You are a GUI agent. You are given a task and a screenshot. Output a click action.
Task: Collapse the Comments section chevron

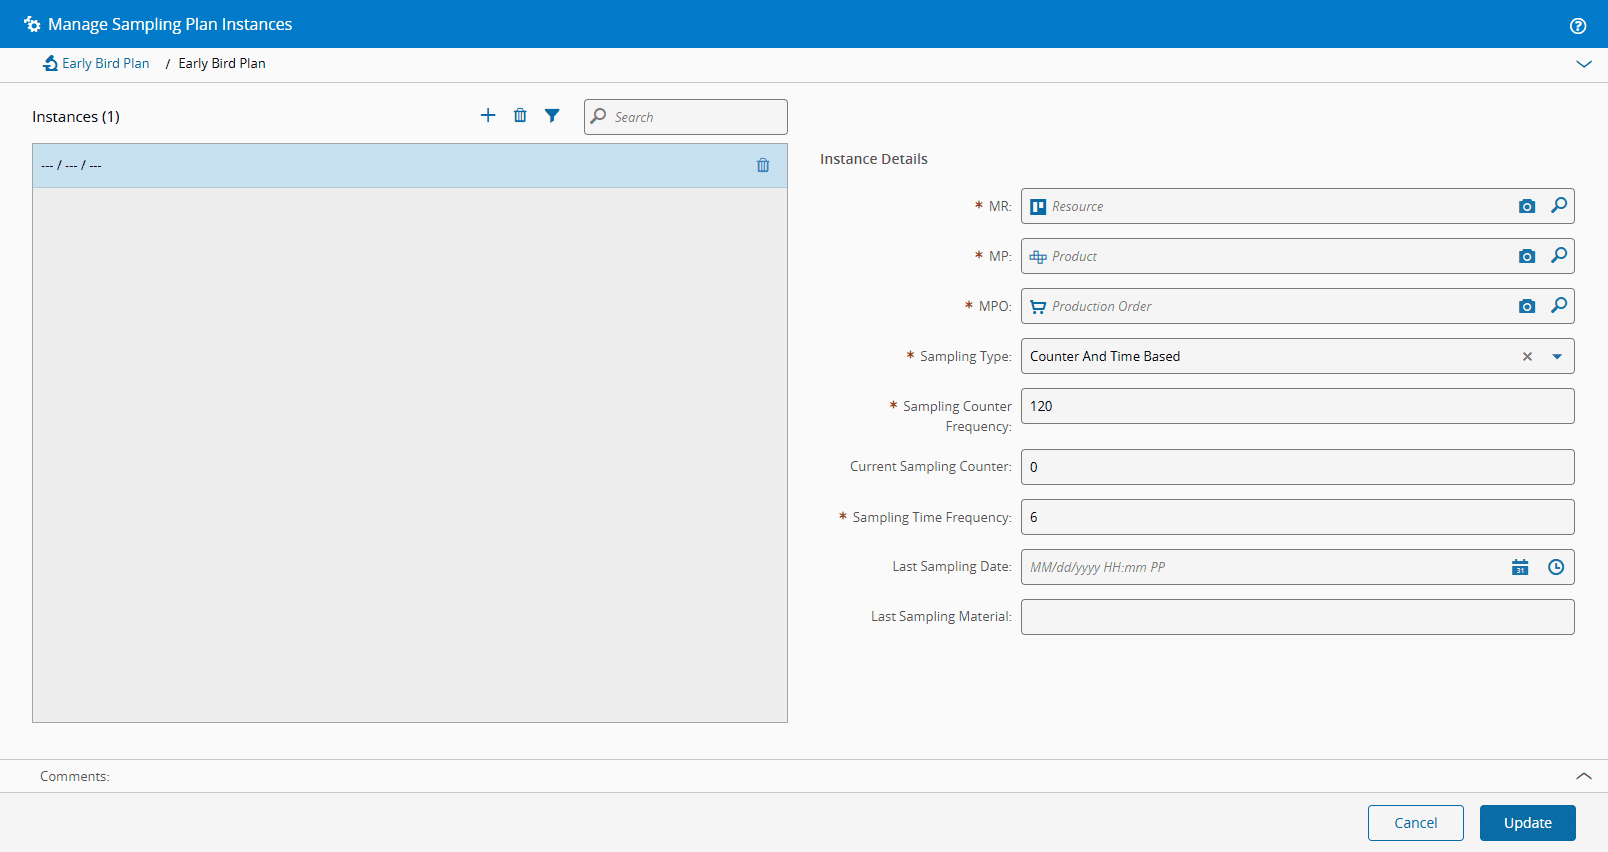[x=1584, y=776]
